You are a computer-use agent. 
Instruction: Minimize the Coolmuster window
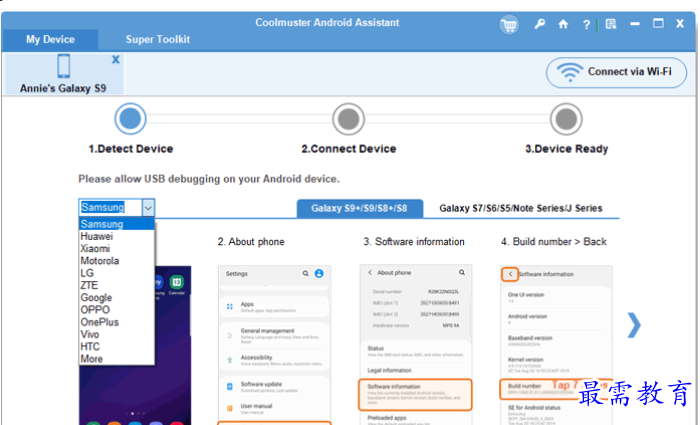click(x=635, y=24)
